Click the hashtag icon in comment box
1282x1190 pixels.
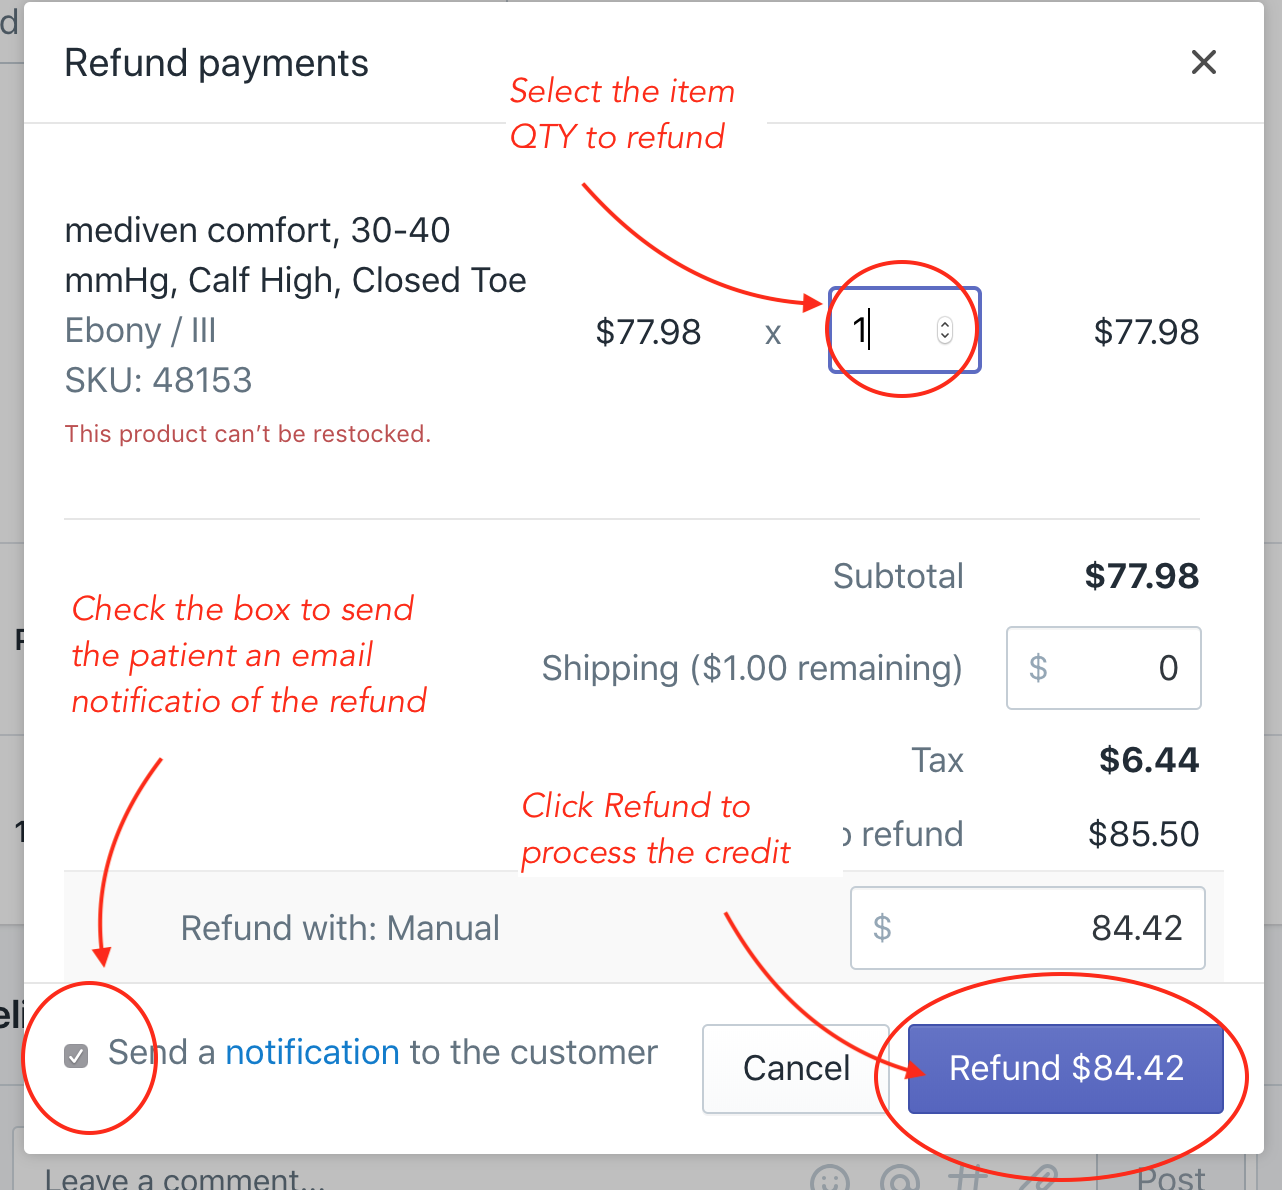point(968,1180)
